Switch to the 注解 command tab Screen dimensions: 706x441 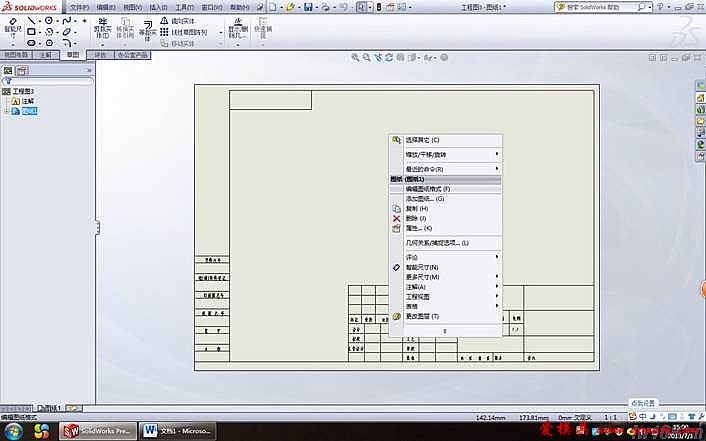[45, 56]
